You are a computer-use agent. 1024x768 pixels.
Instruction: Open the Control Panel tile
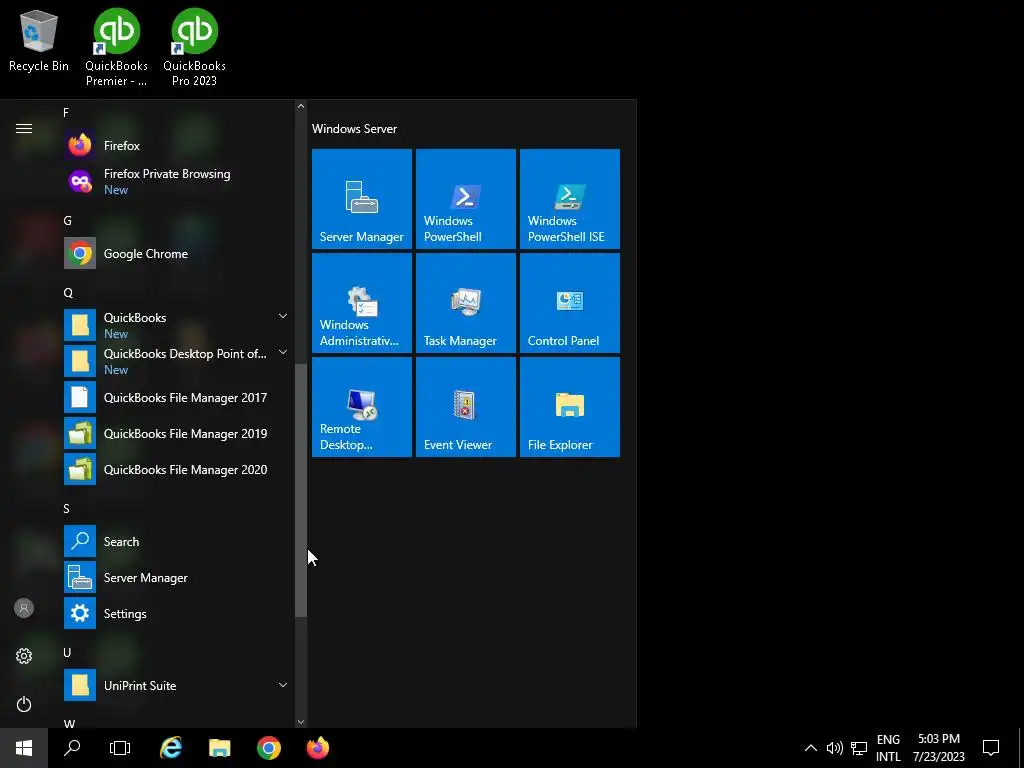(569, 302)
